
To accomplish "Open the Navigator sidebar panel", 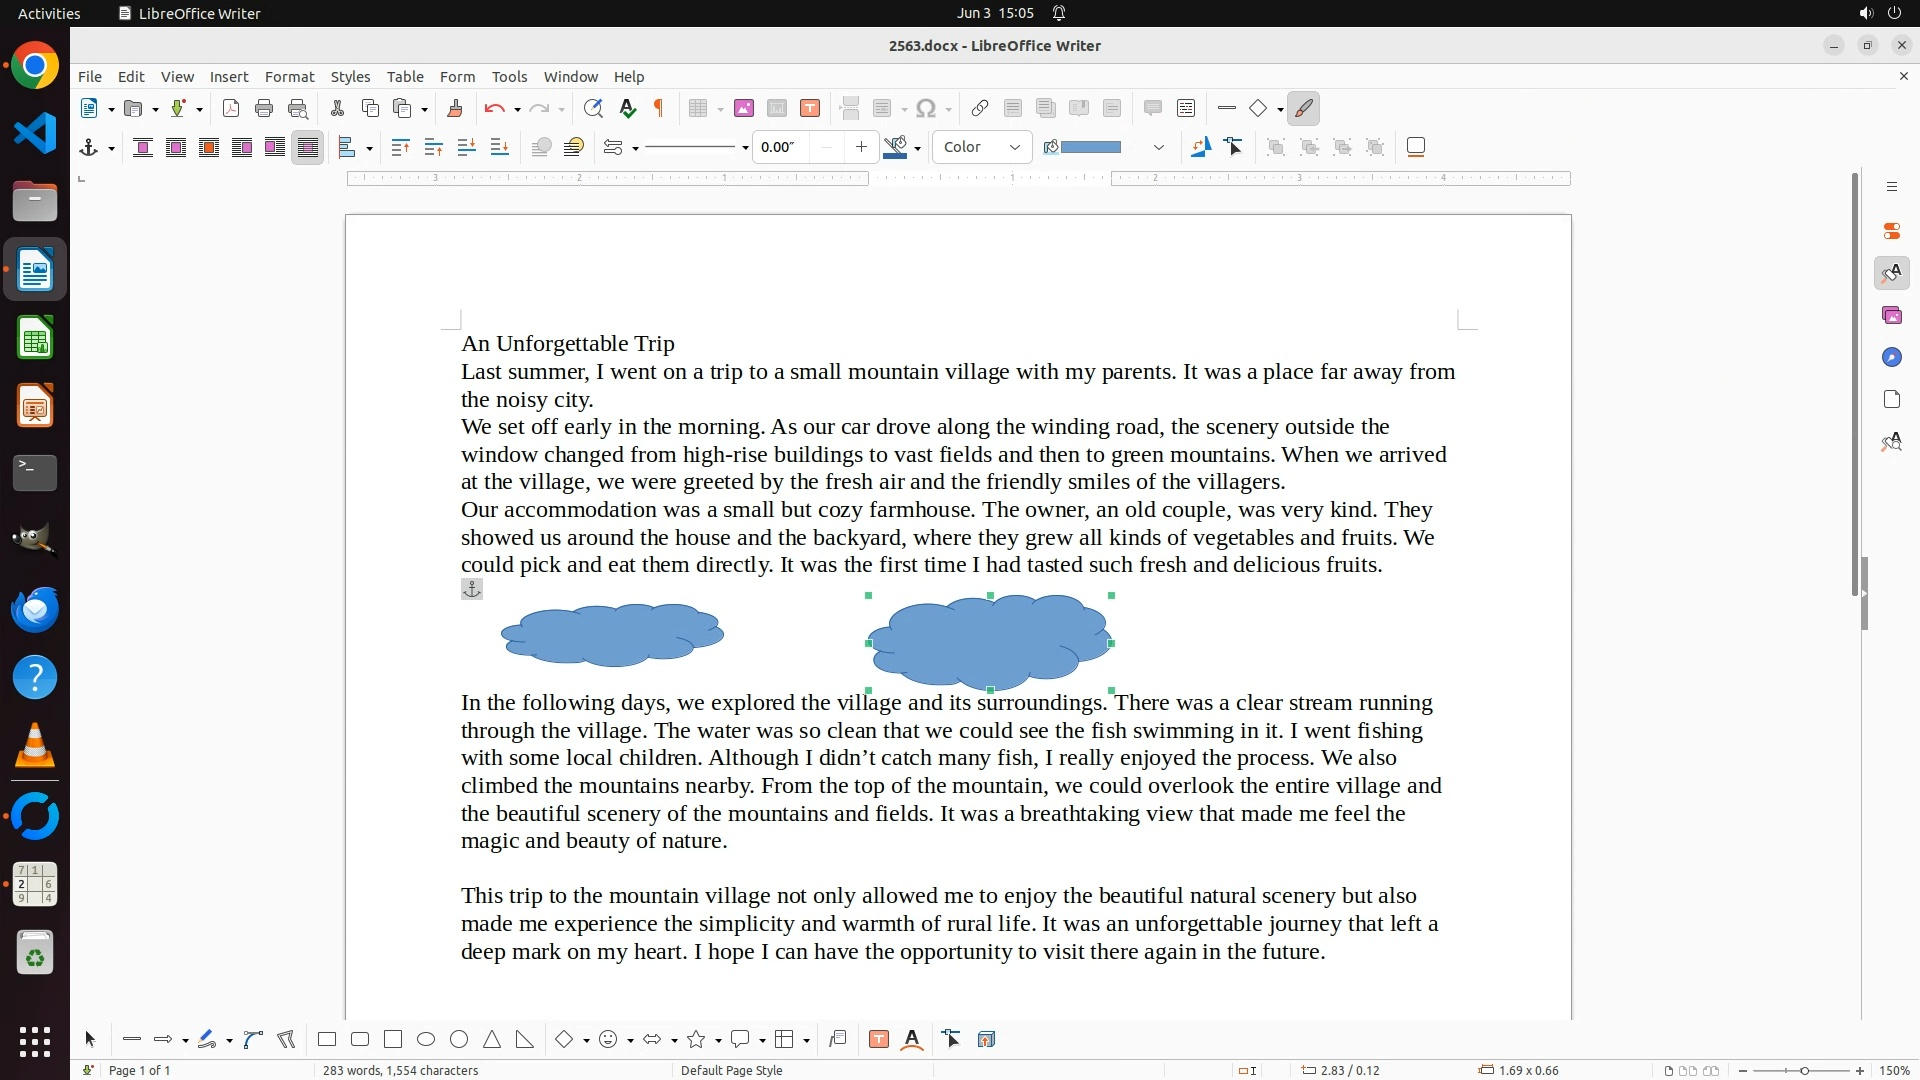I will click(x=1891, y=358).
